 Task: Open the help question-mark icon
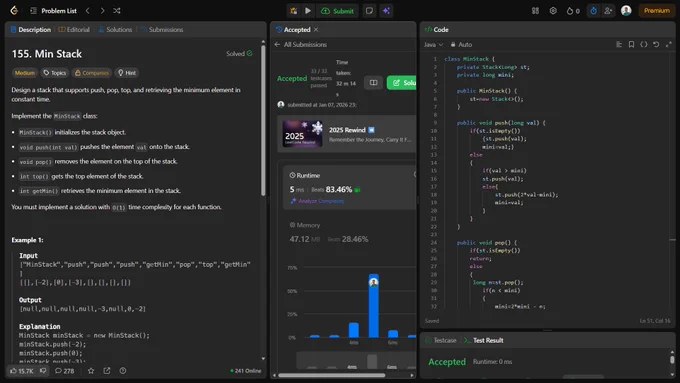click(123, 371)
